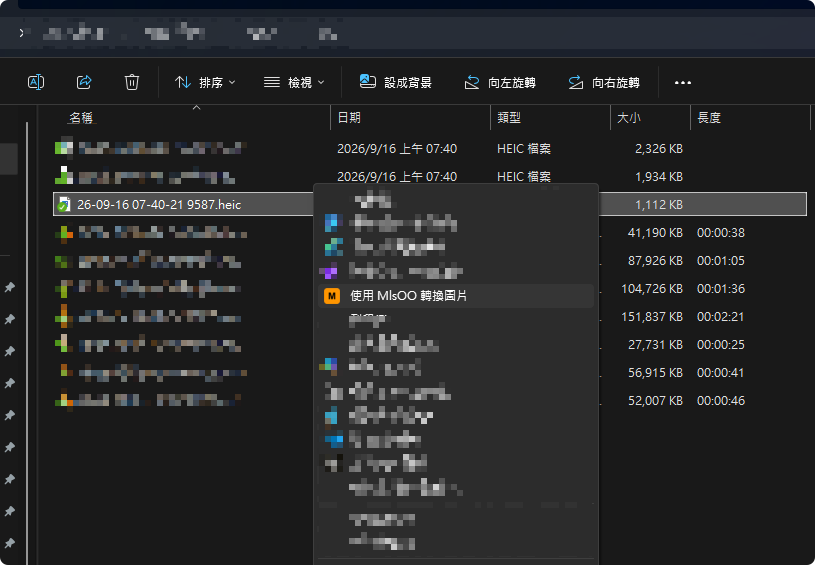This screenshot has width=815, height=565.
Task: Choose 使用 MlsOO 轉換圖片 in context menu
Action: click(455, 296)
